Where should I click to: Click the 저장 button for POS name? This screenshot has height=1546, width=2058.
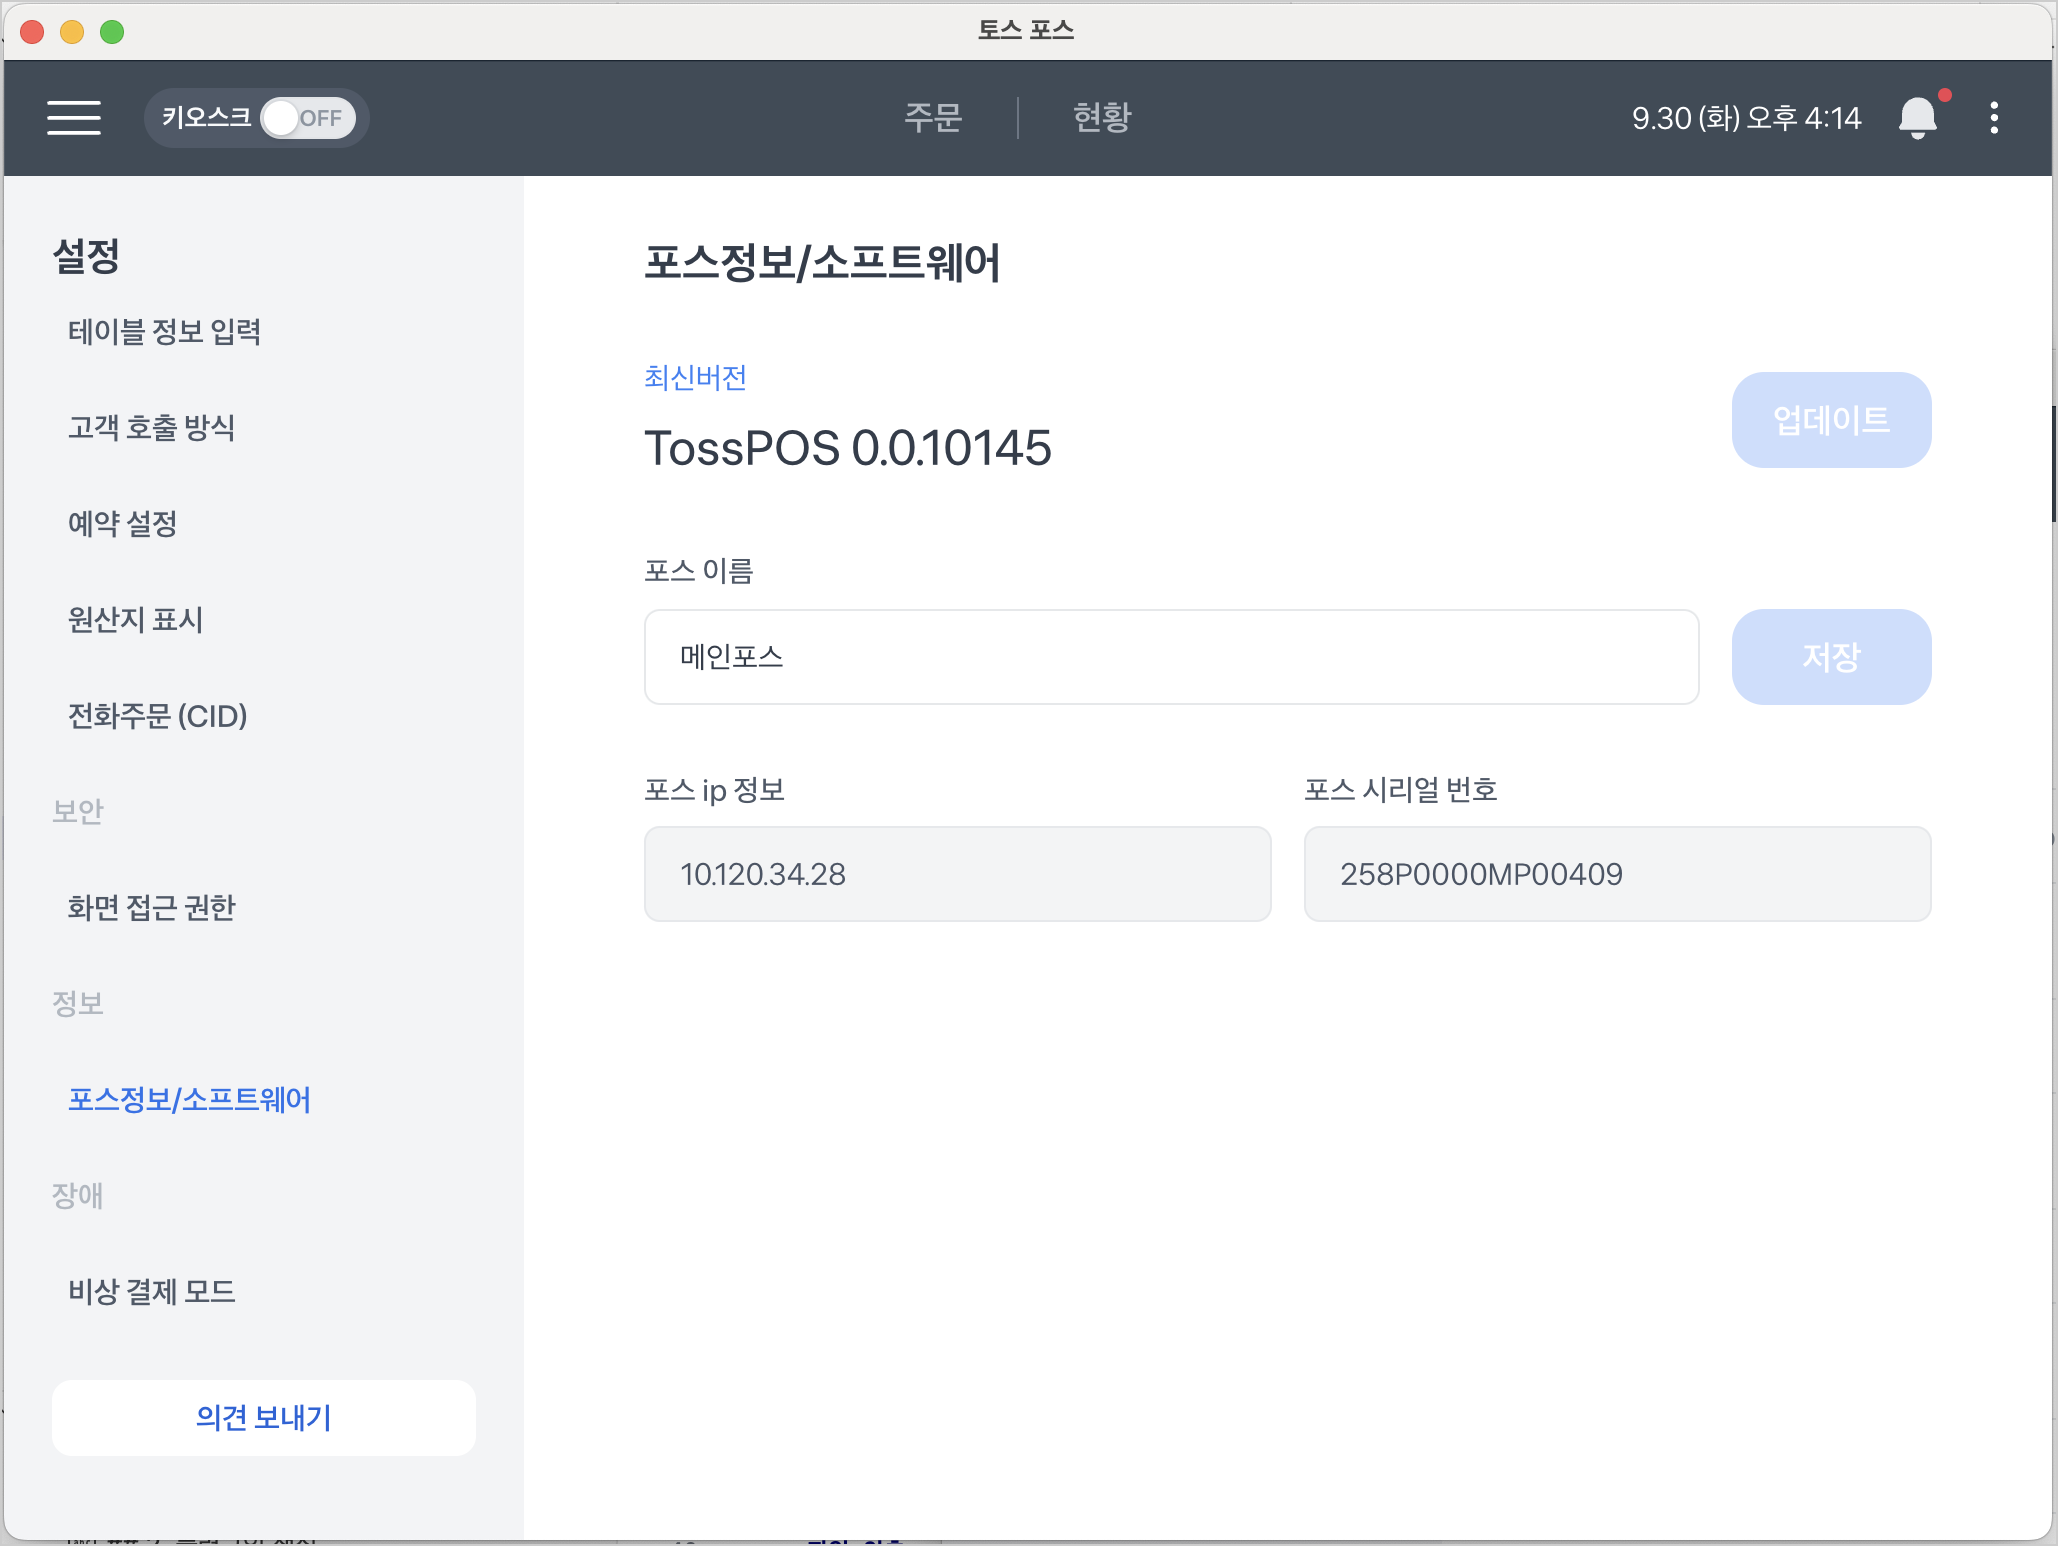click(x=1831, y=657)
